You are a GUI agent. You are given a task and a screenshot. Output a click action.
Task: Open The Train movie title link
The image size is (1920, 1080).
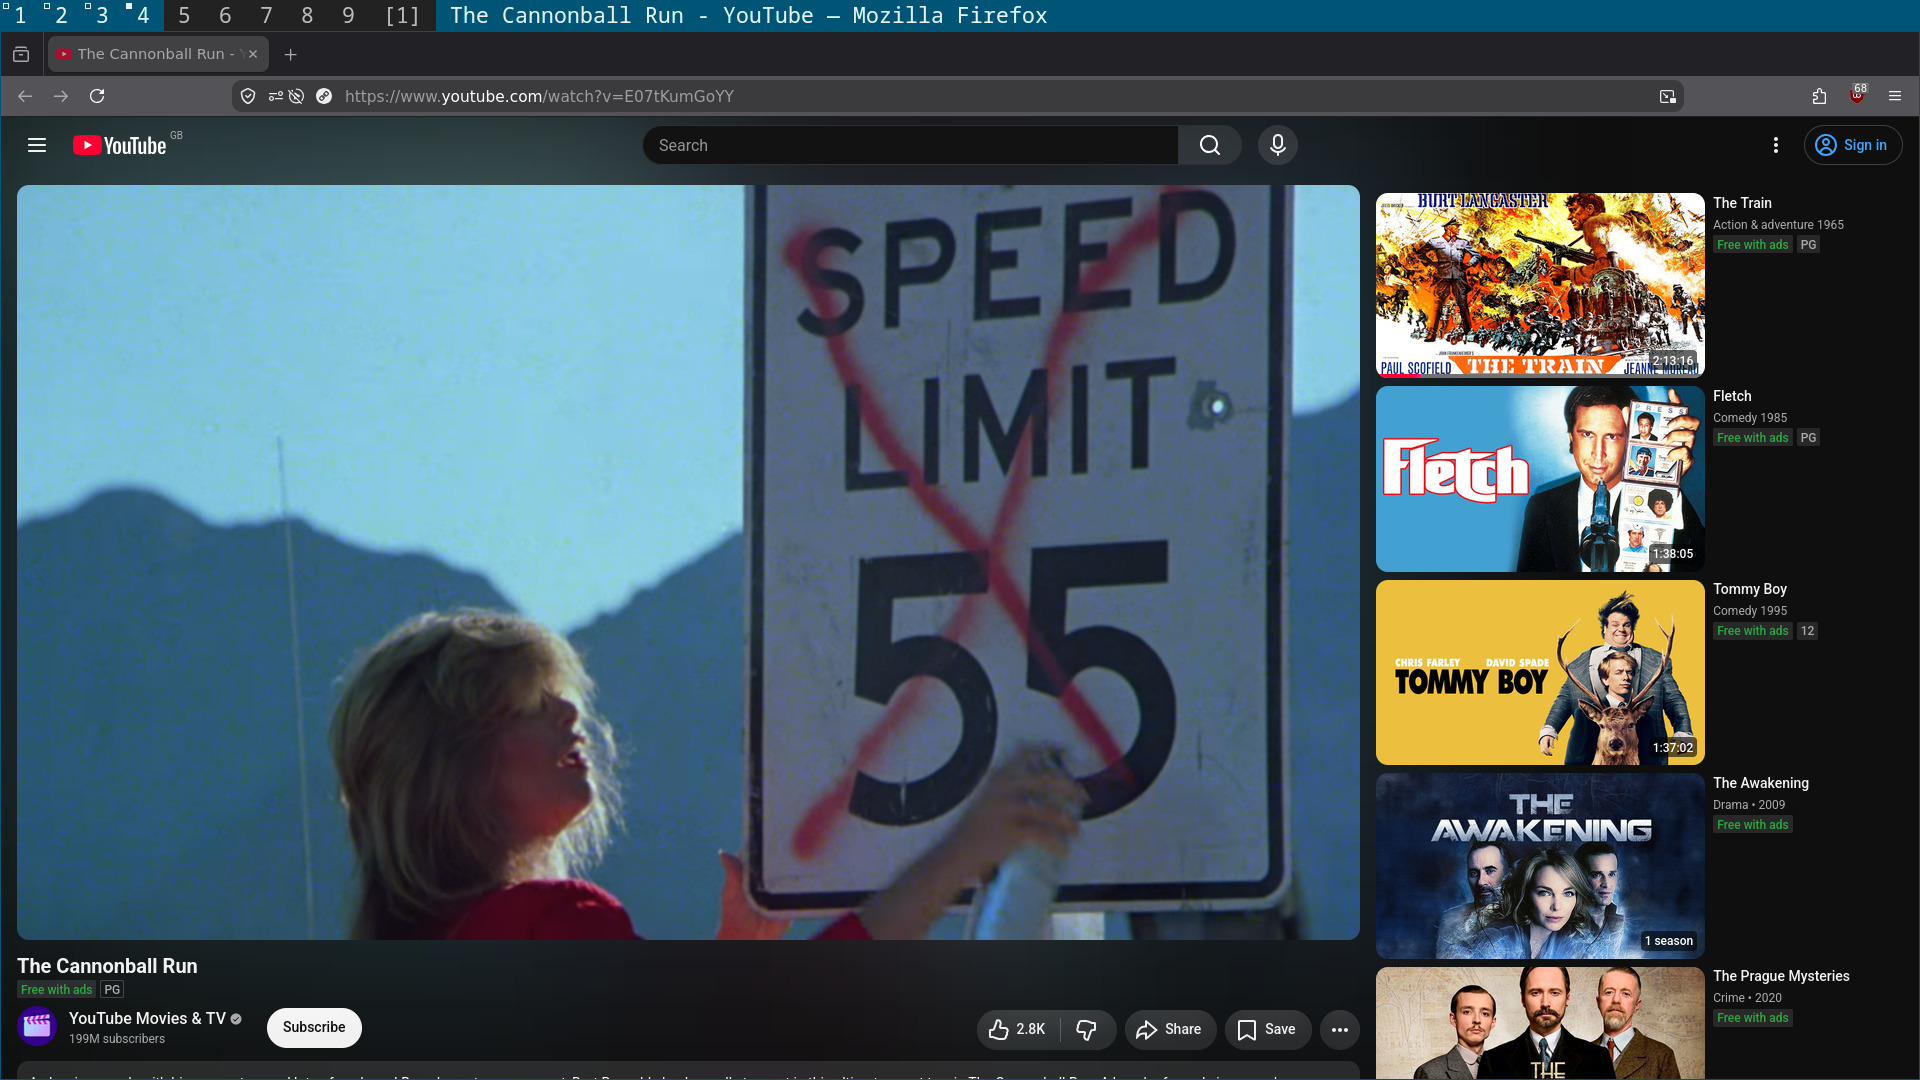click(1742, 203)
